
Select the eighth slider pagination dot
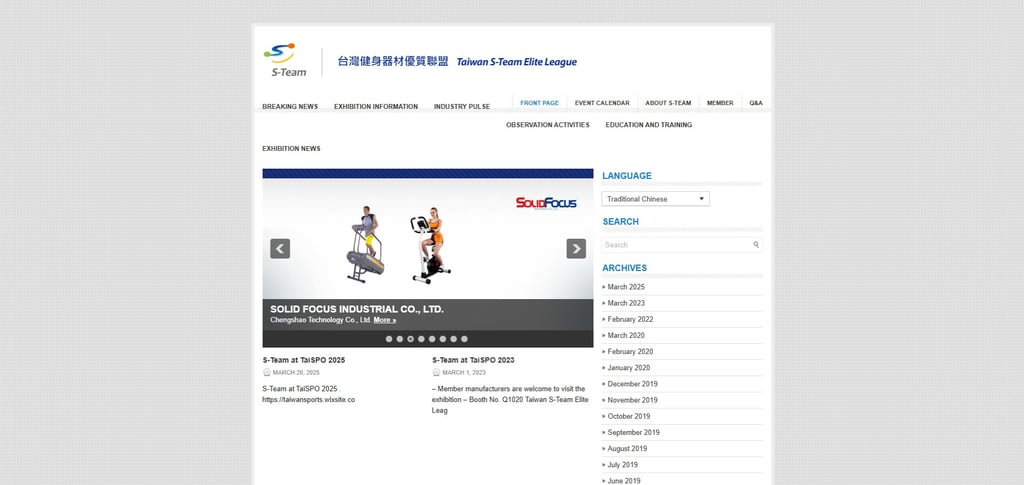click(x=464, y=339)
